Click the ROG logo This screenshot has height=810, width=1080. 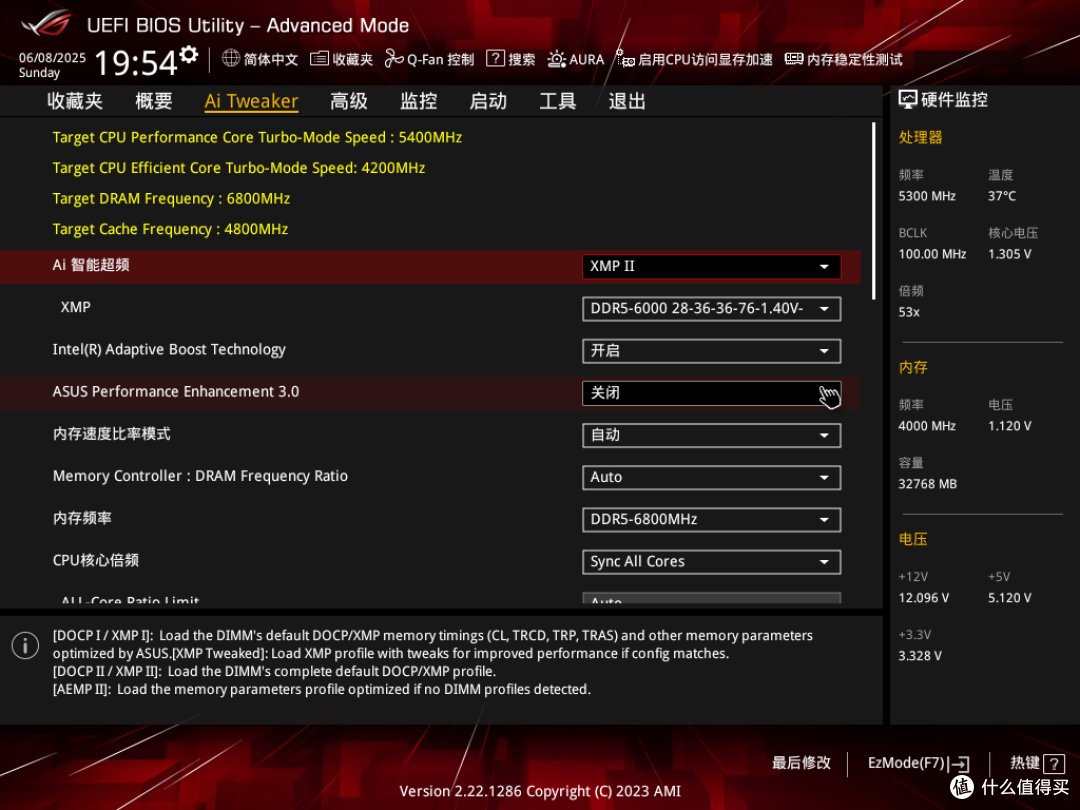[x=45, y=23]
